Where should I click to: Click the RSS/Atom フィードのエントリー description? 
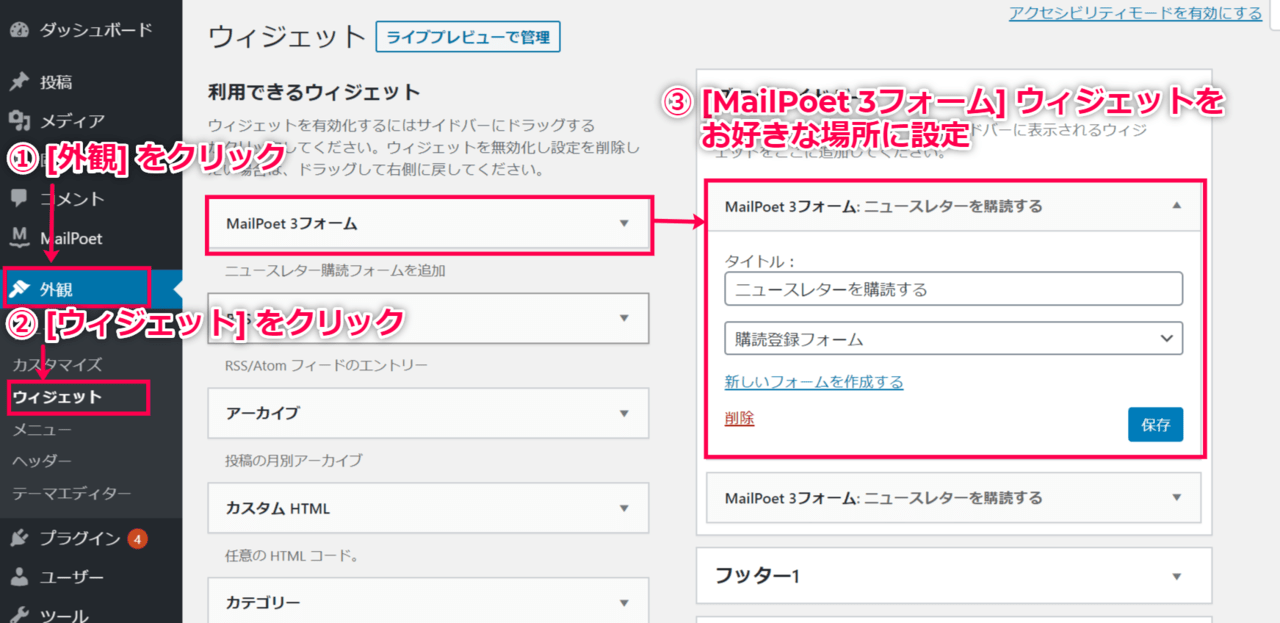click(327, 365)
